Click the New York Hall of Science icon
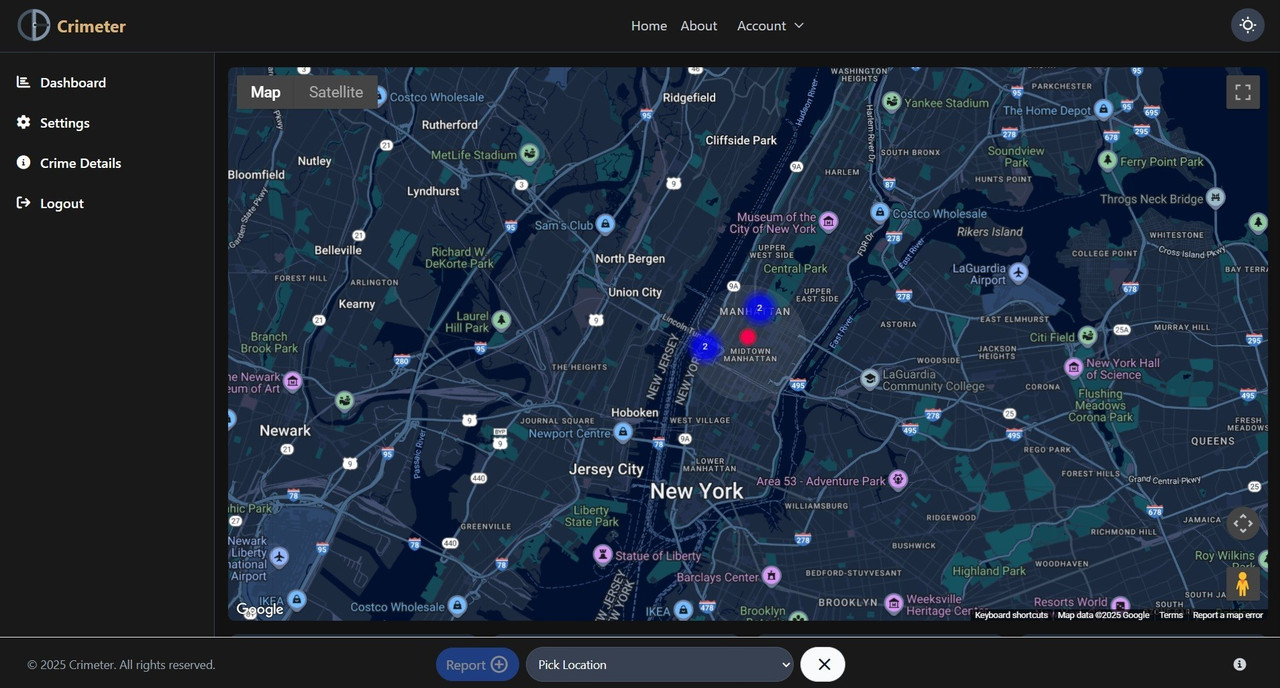 [1074, 368]
